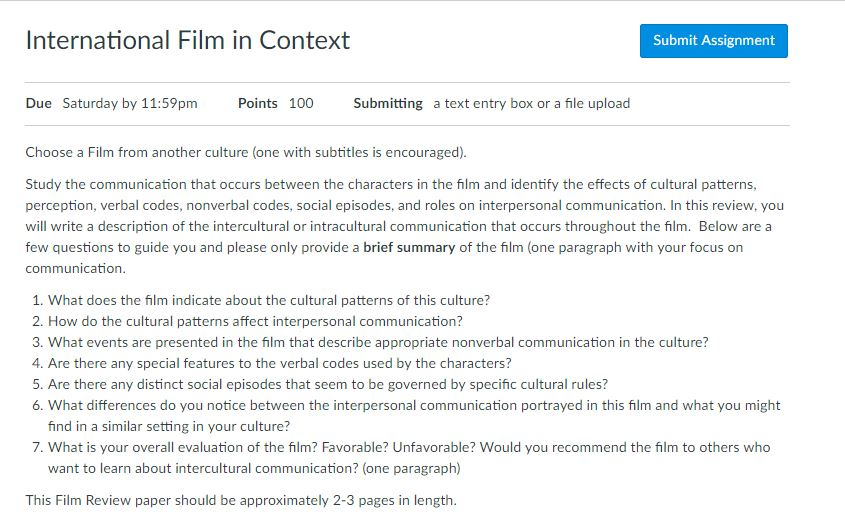This screenshot has height=512, width=845.
Task: Click the '(one paragraph)' text ending question 7
Action: (411, 468)
